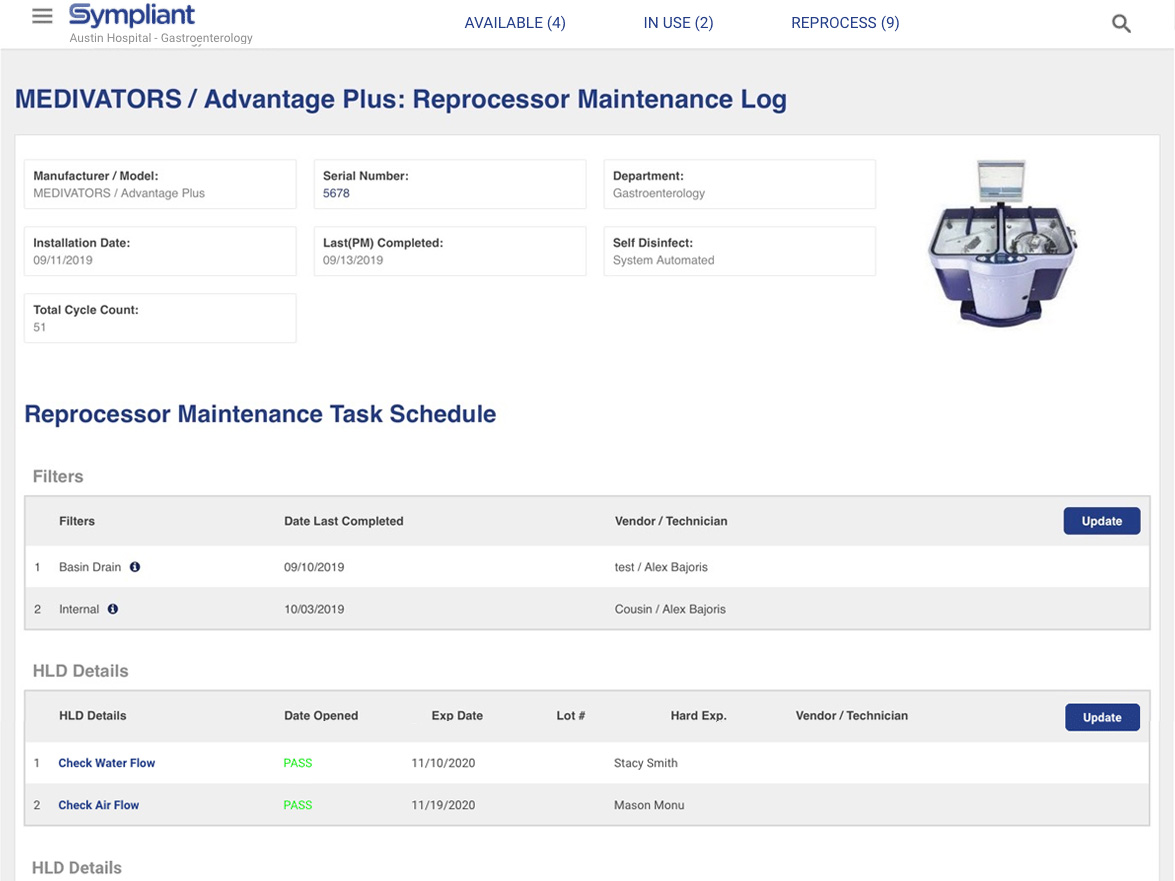This screenshot has height=881, width=1175.
Task: Click Total Cycle Count value 51
Action: (40, 327)
